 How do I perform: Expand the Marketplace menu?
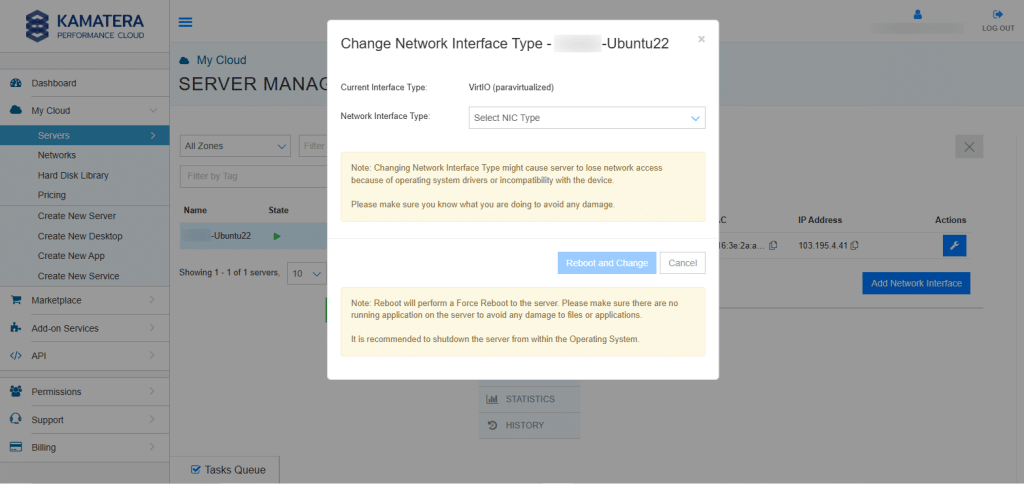pos(82,300)
